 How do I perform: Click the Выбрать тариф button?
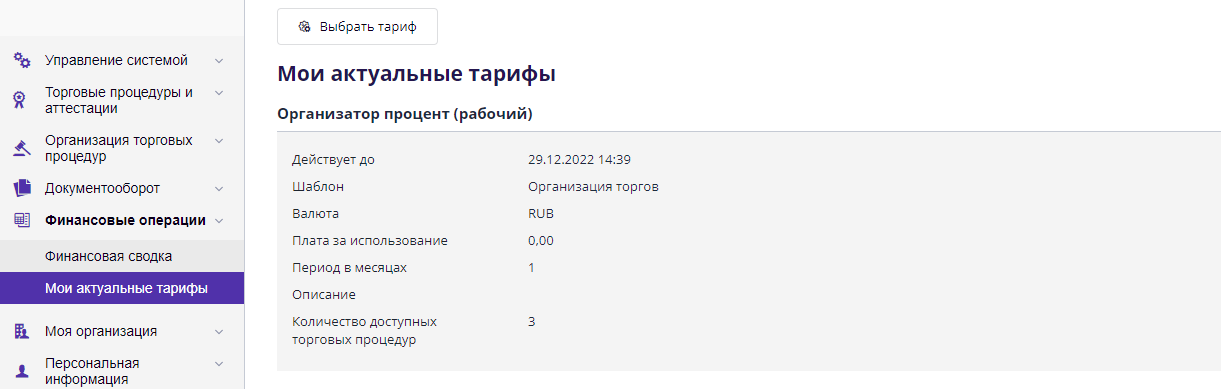[357, 27]
